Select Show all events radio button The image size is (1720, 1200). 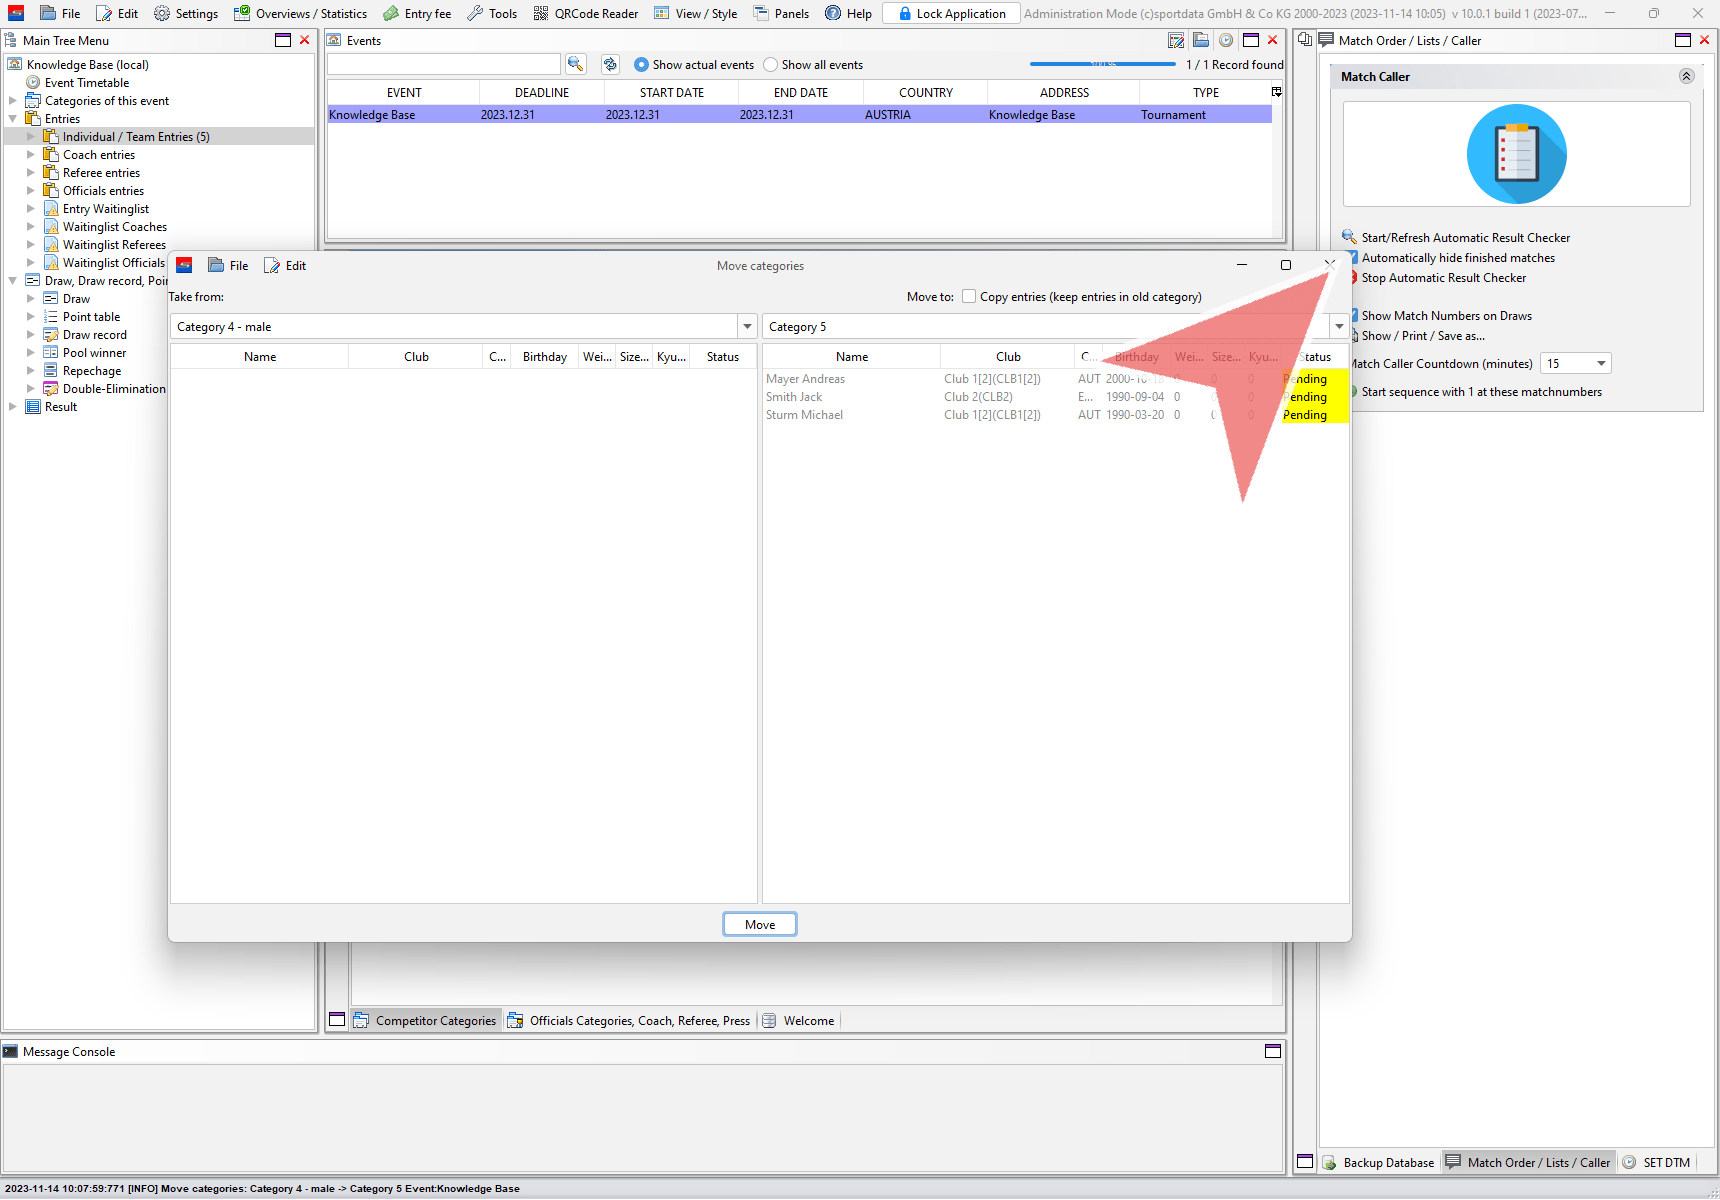[770, 65]
